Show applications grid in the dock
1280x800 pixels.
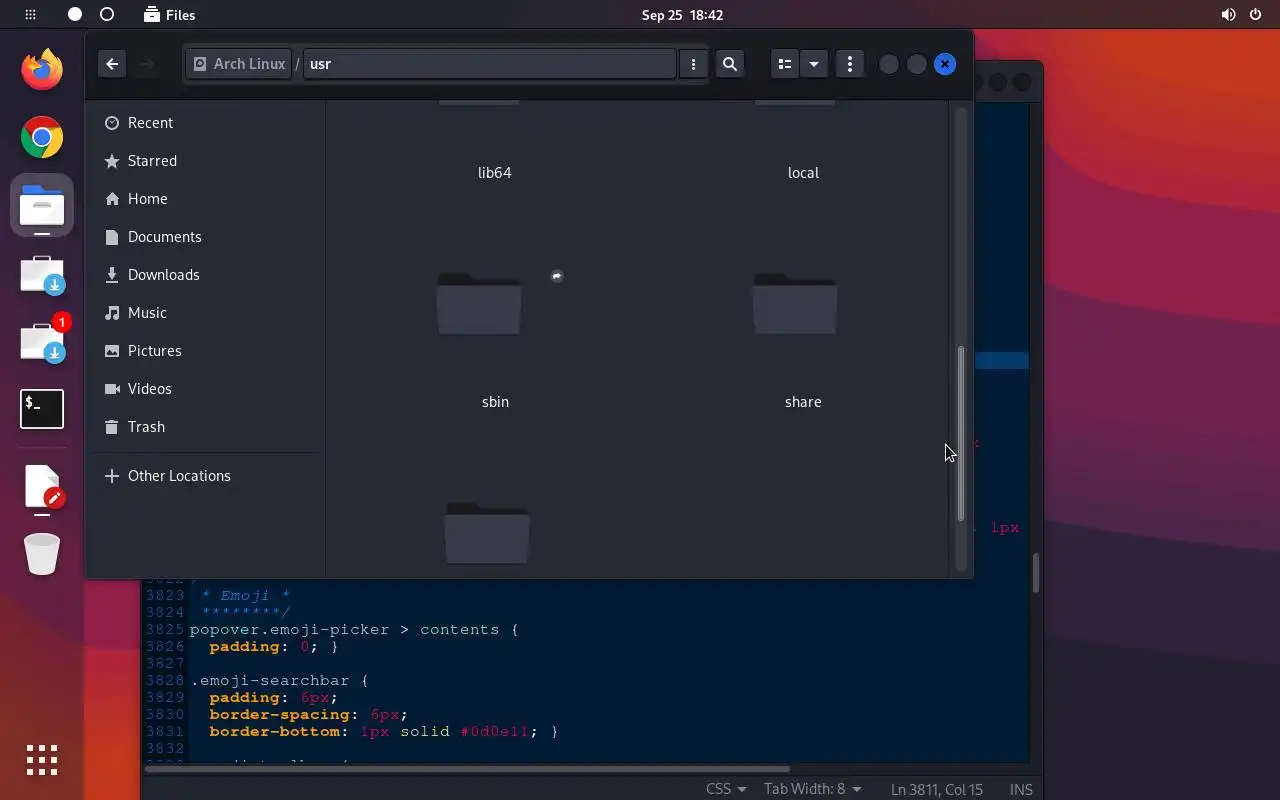(42, 760)
